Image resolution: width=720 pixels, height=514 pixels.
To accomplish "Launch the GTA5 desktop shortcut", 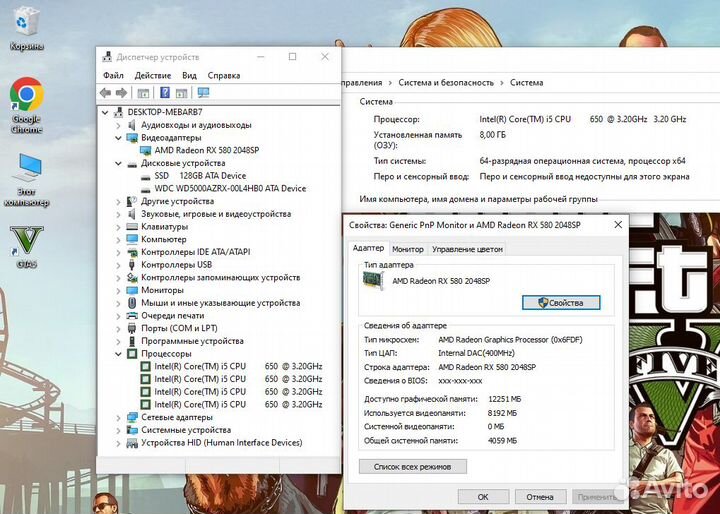I will 27,246.
